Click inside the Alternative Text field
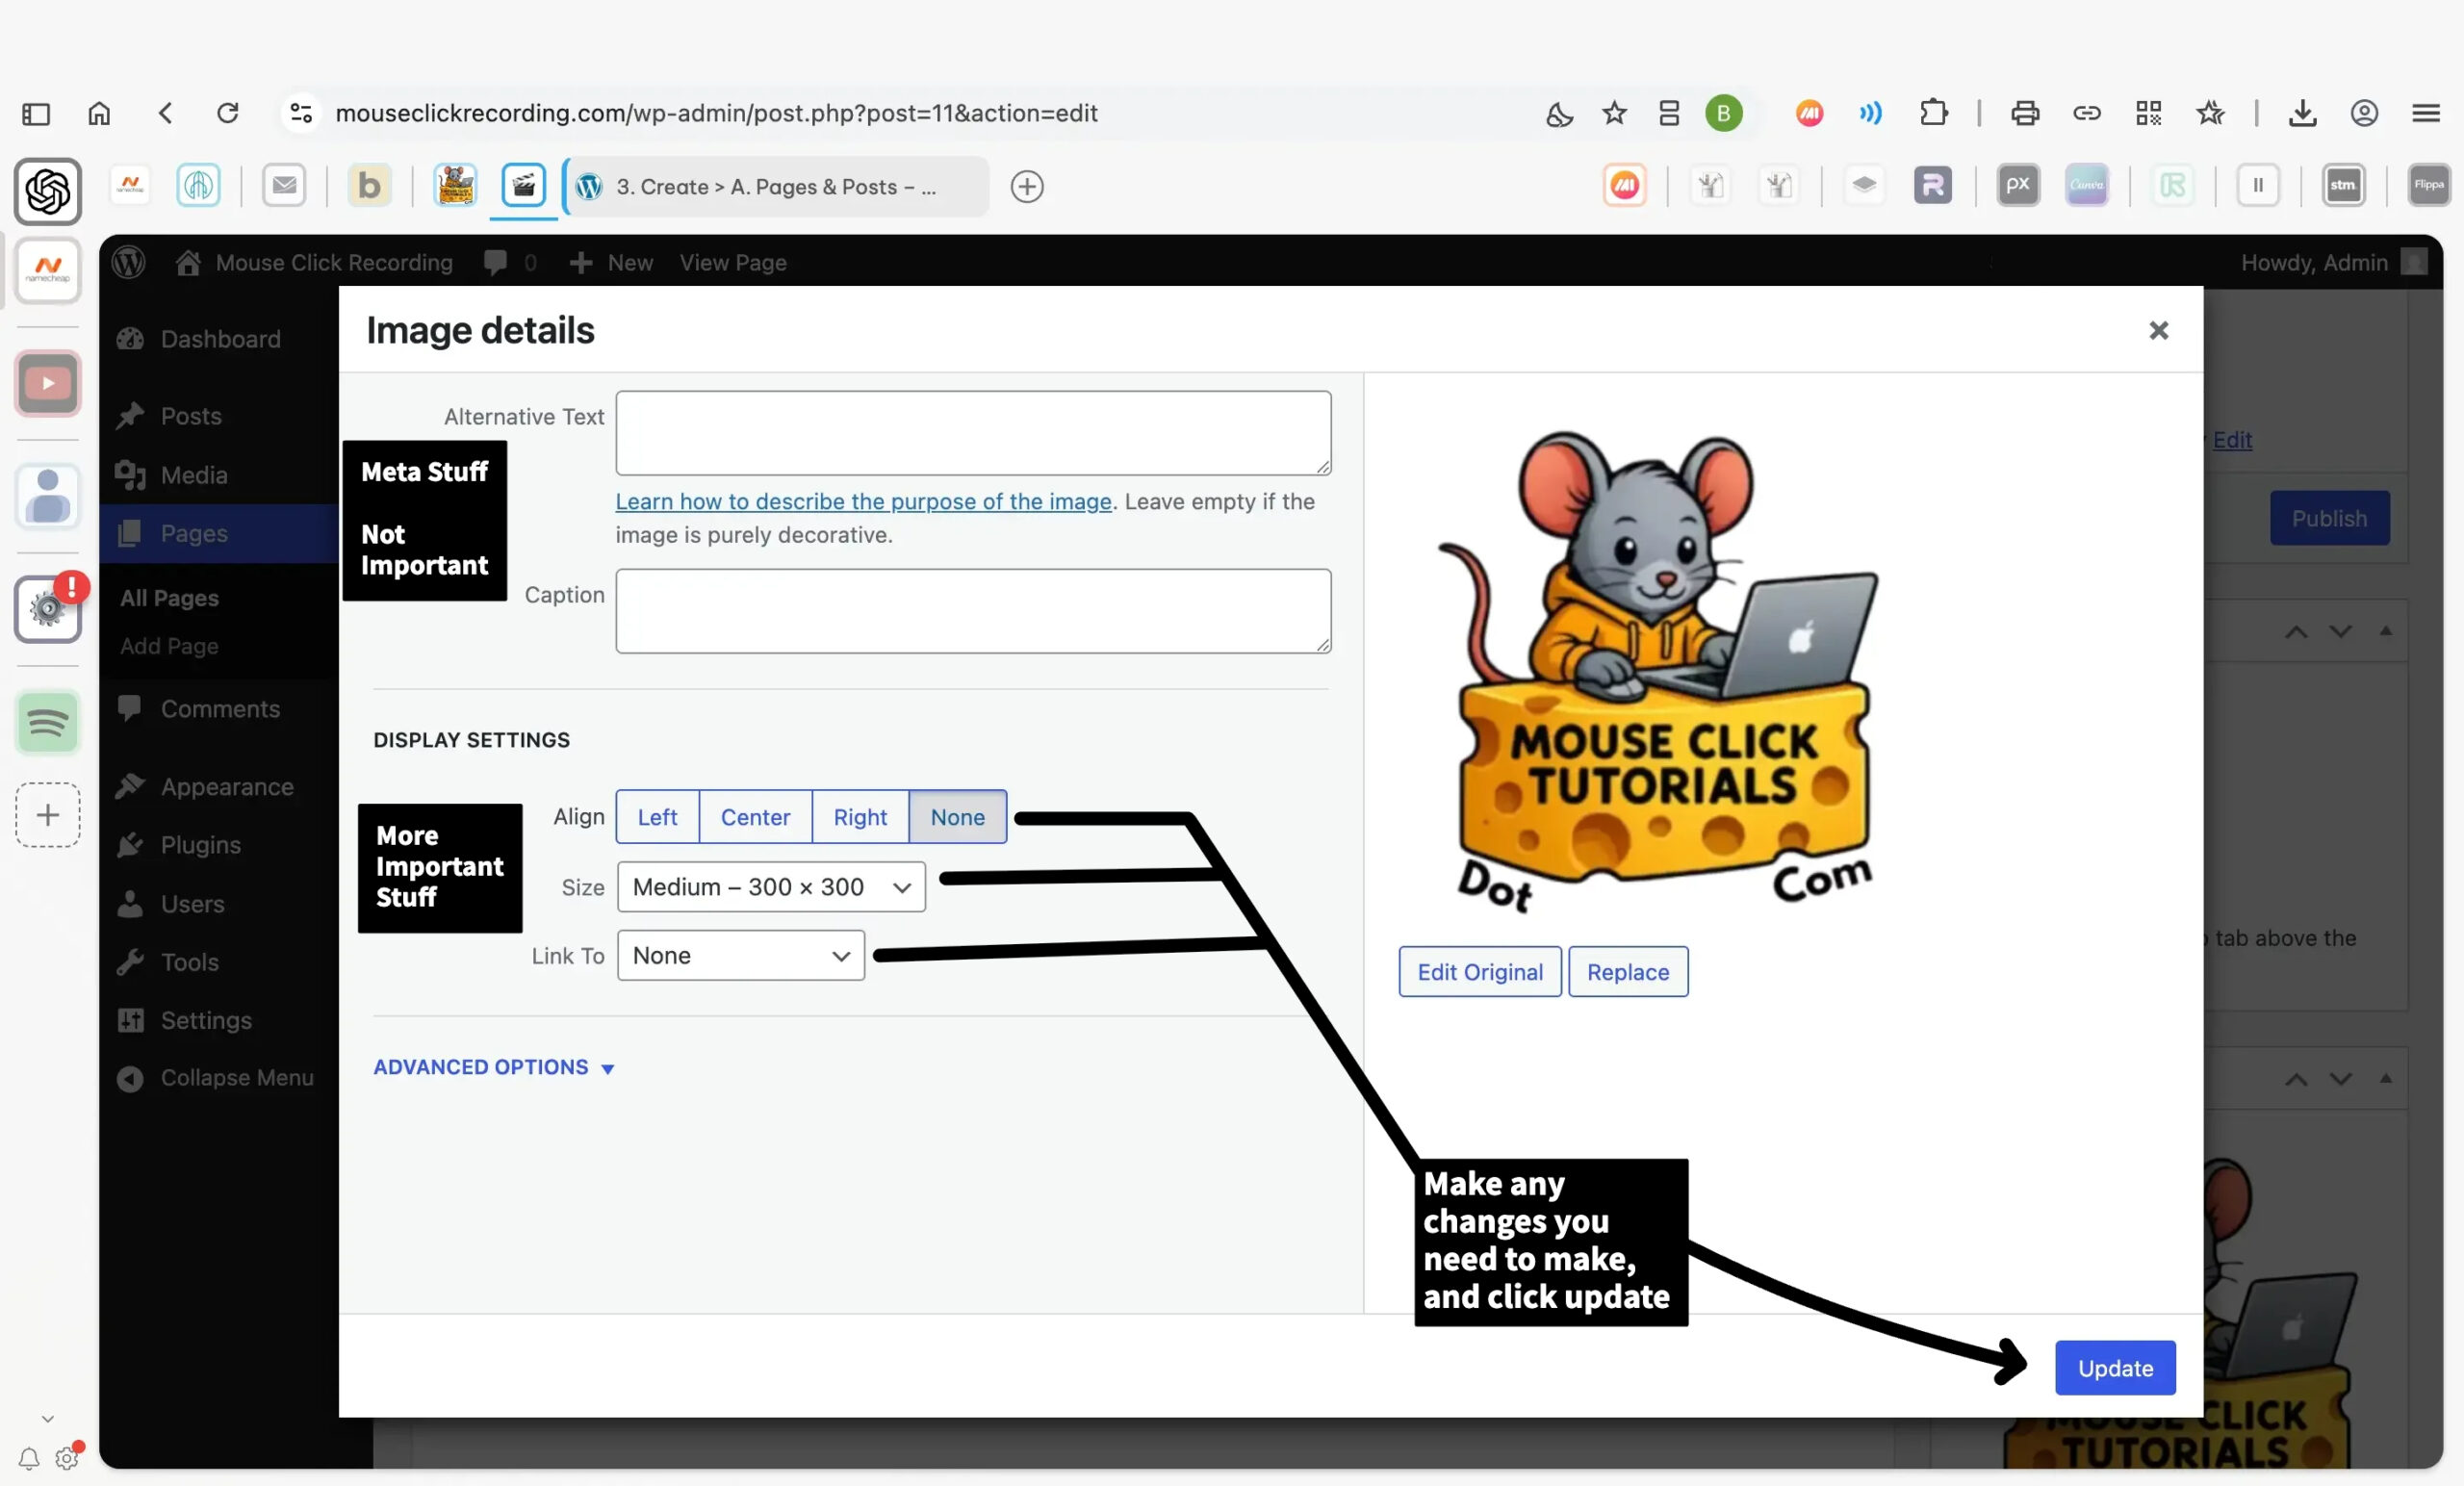This screenshot has width=2464, height=1486. pos(972,433)
